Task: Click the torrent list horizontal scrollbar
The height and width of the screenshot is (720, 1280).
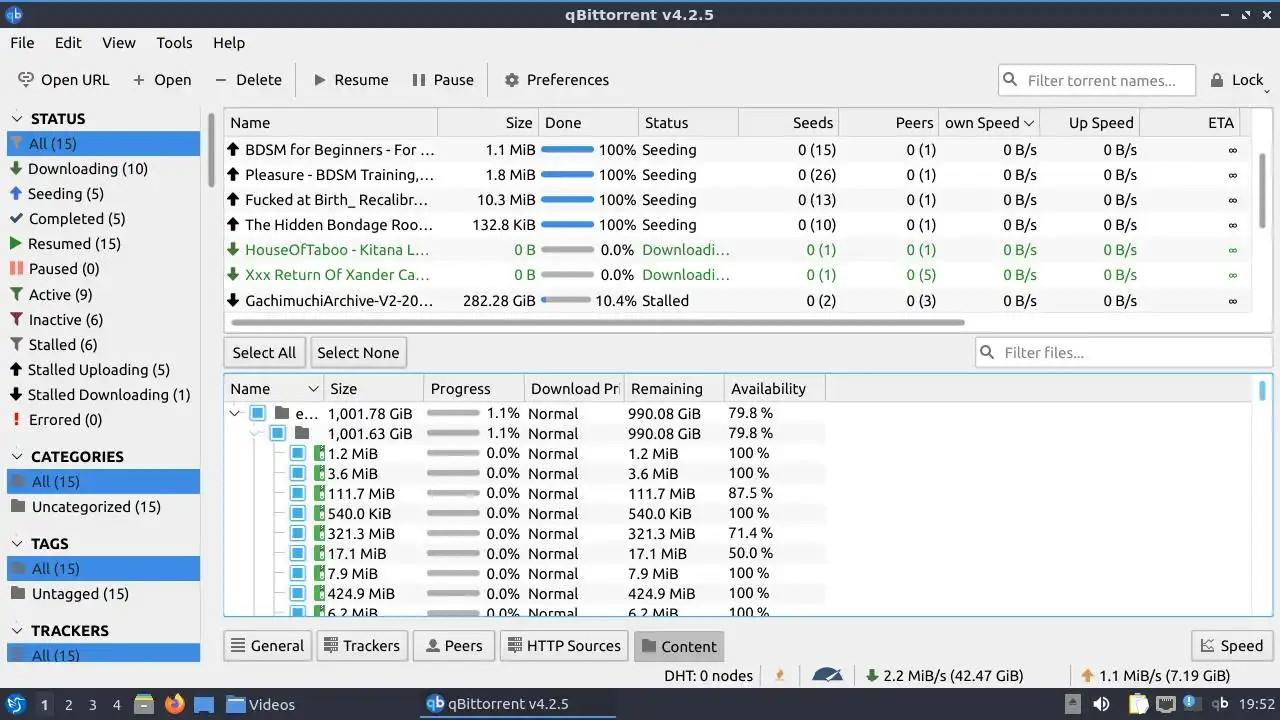Action: click(597, 323)
